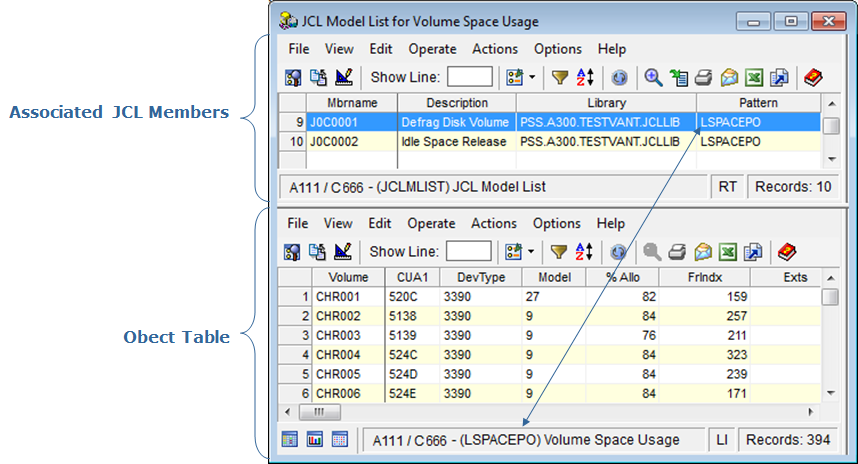Click the upper pane Show Line input field

pyautogui.click(x=469, y=77)
